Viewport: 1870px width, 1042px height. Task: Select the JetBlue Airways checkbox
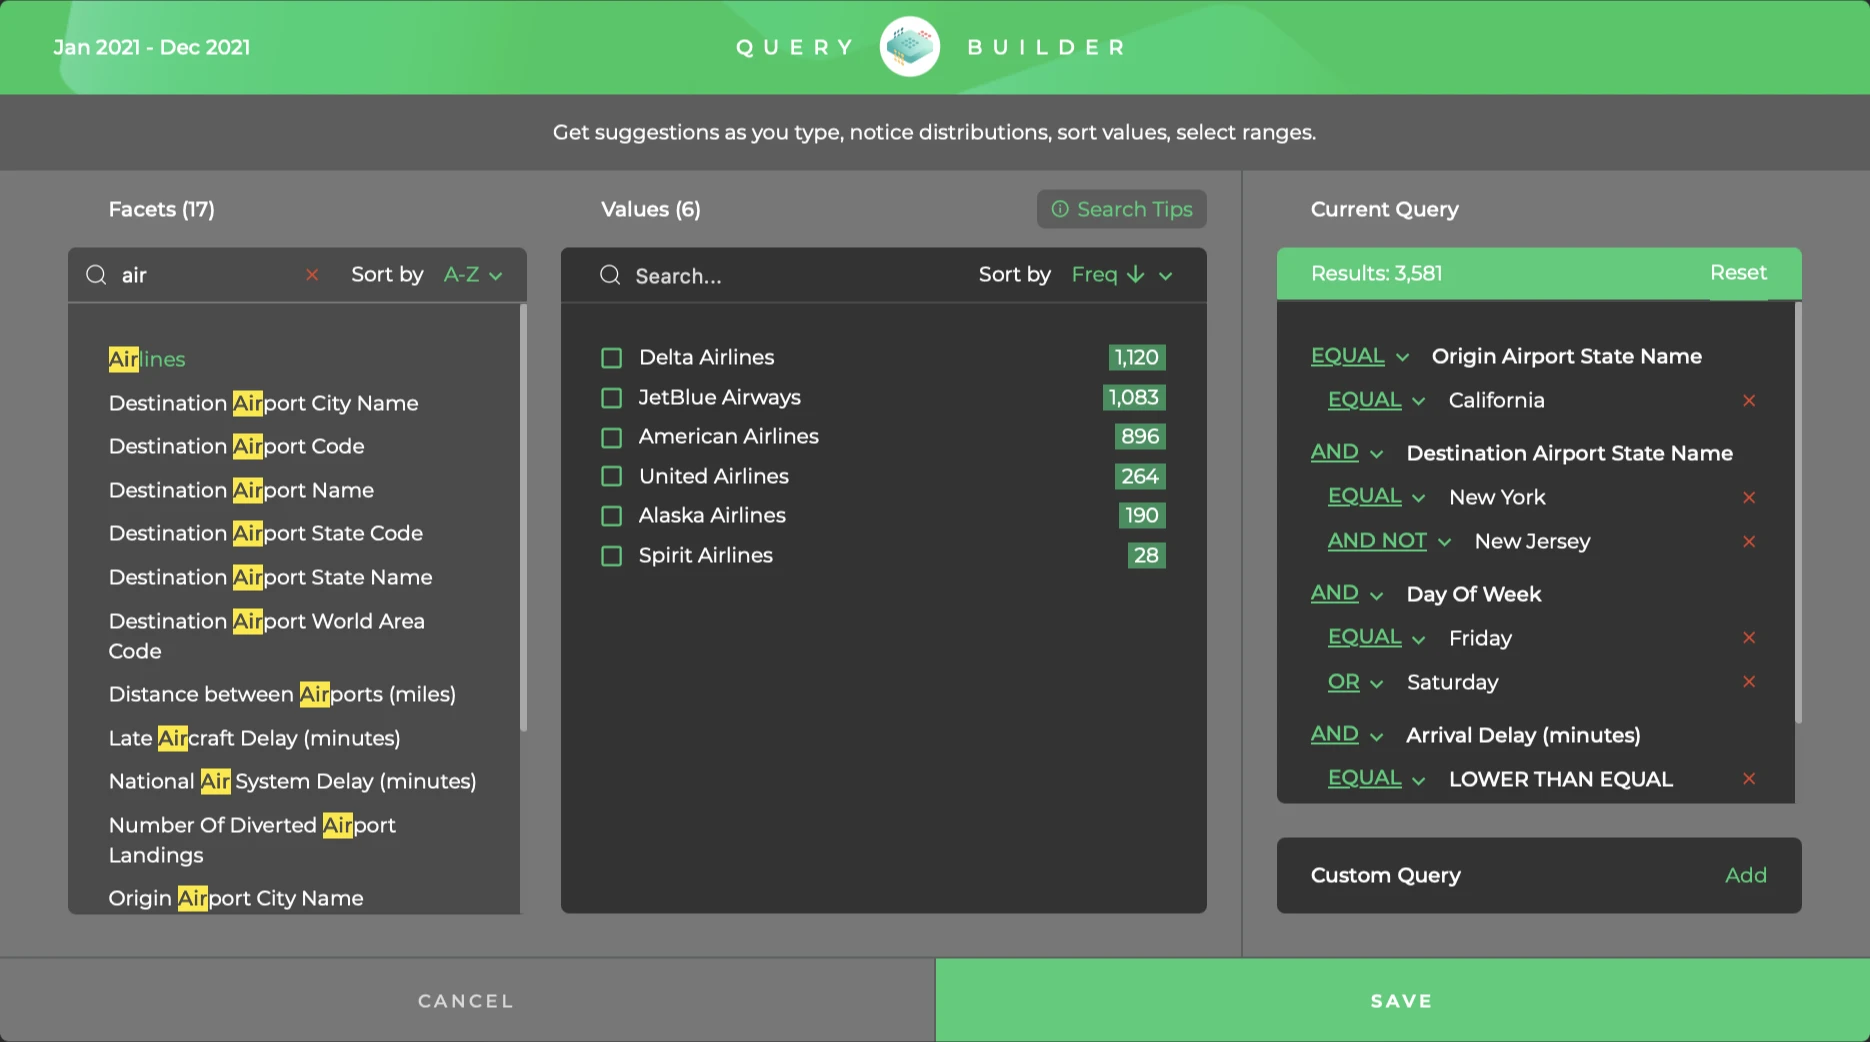point(611,398)
